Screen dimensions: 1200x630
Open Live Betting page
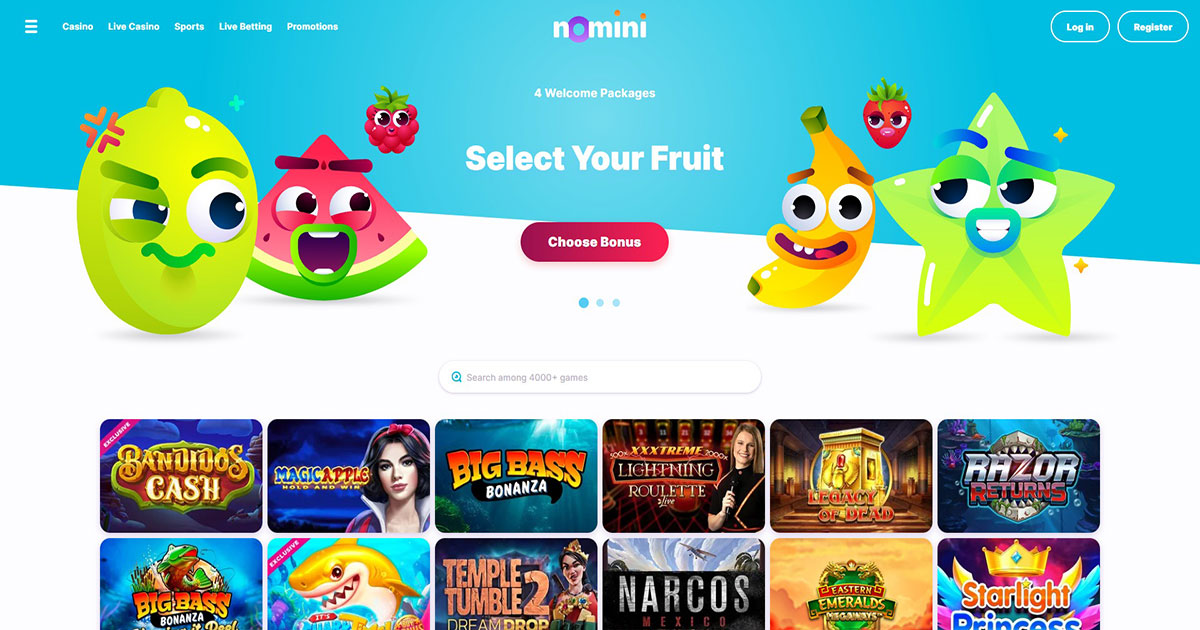[x=245, y=27]
